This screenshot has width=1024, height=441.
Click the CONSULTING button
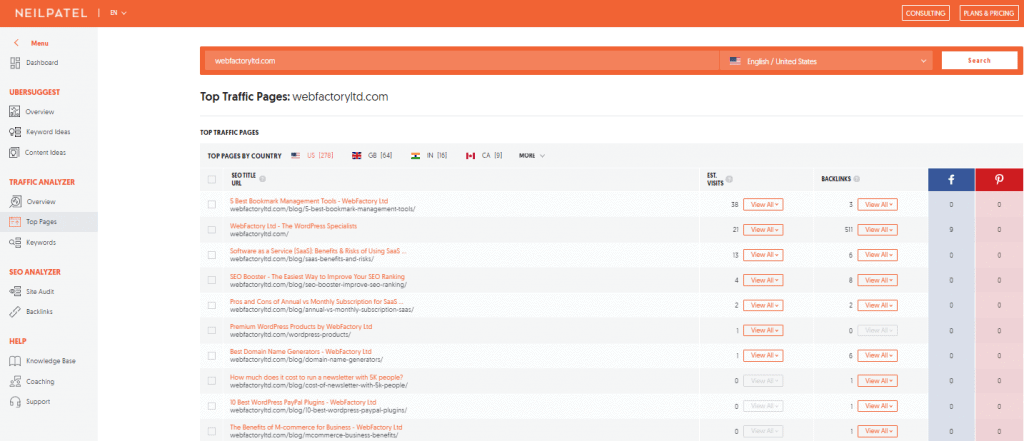[925, 13]
